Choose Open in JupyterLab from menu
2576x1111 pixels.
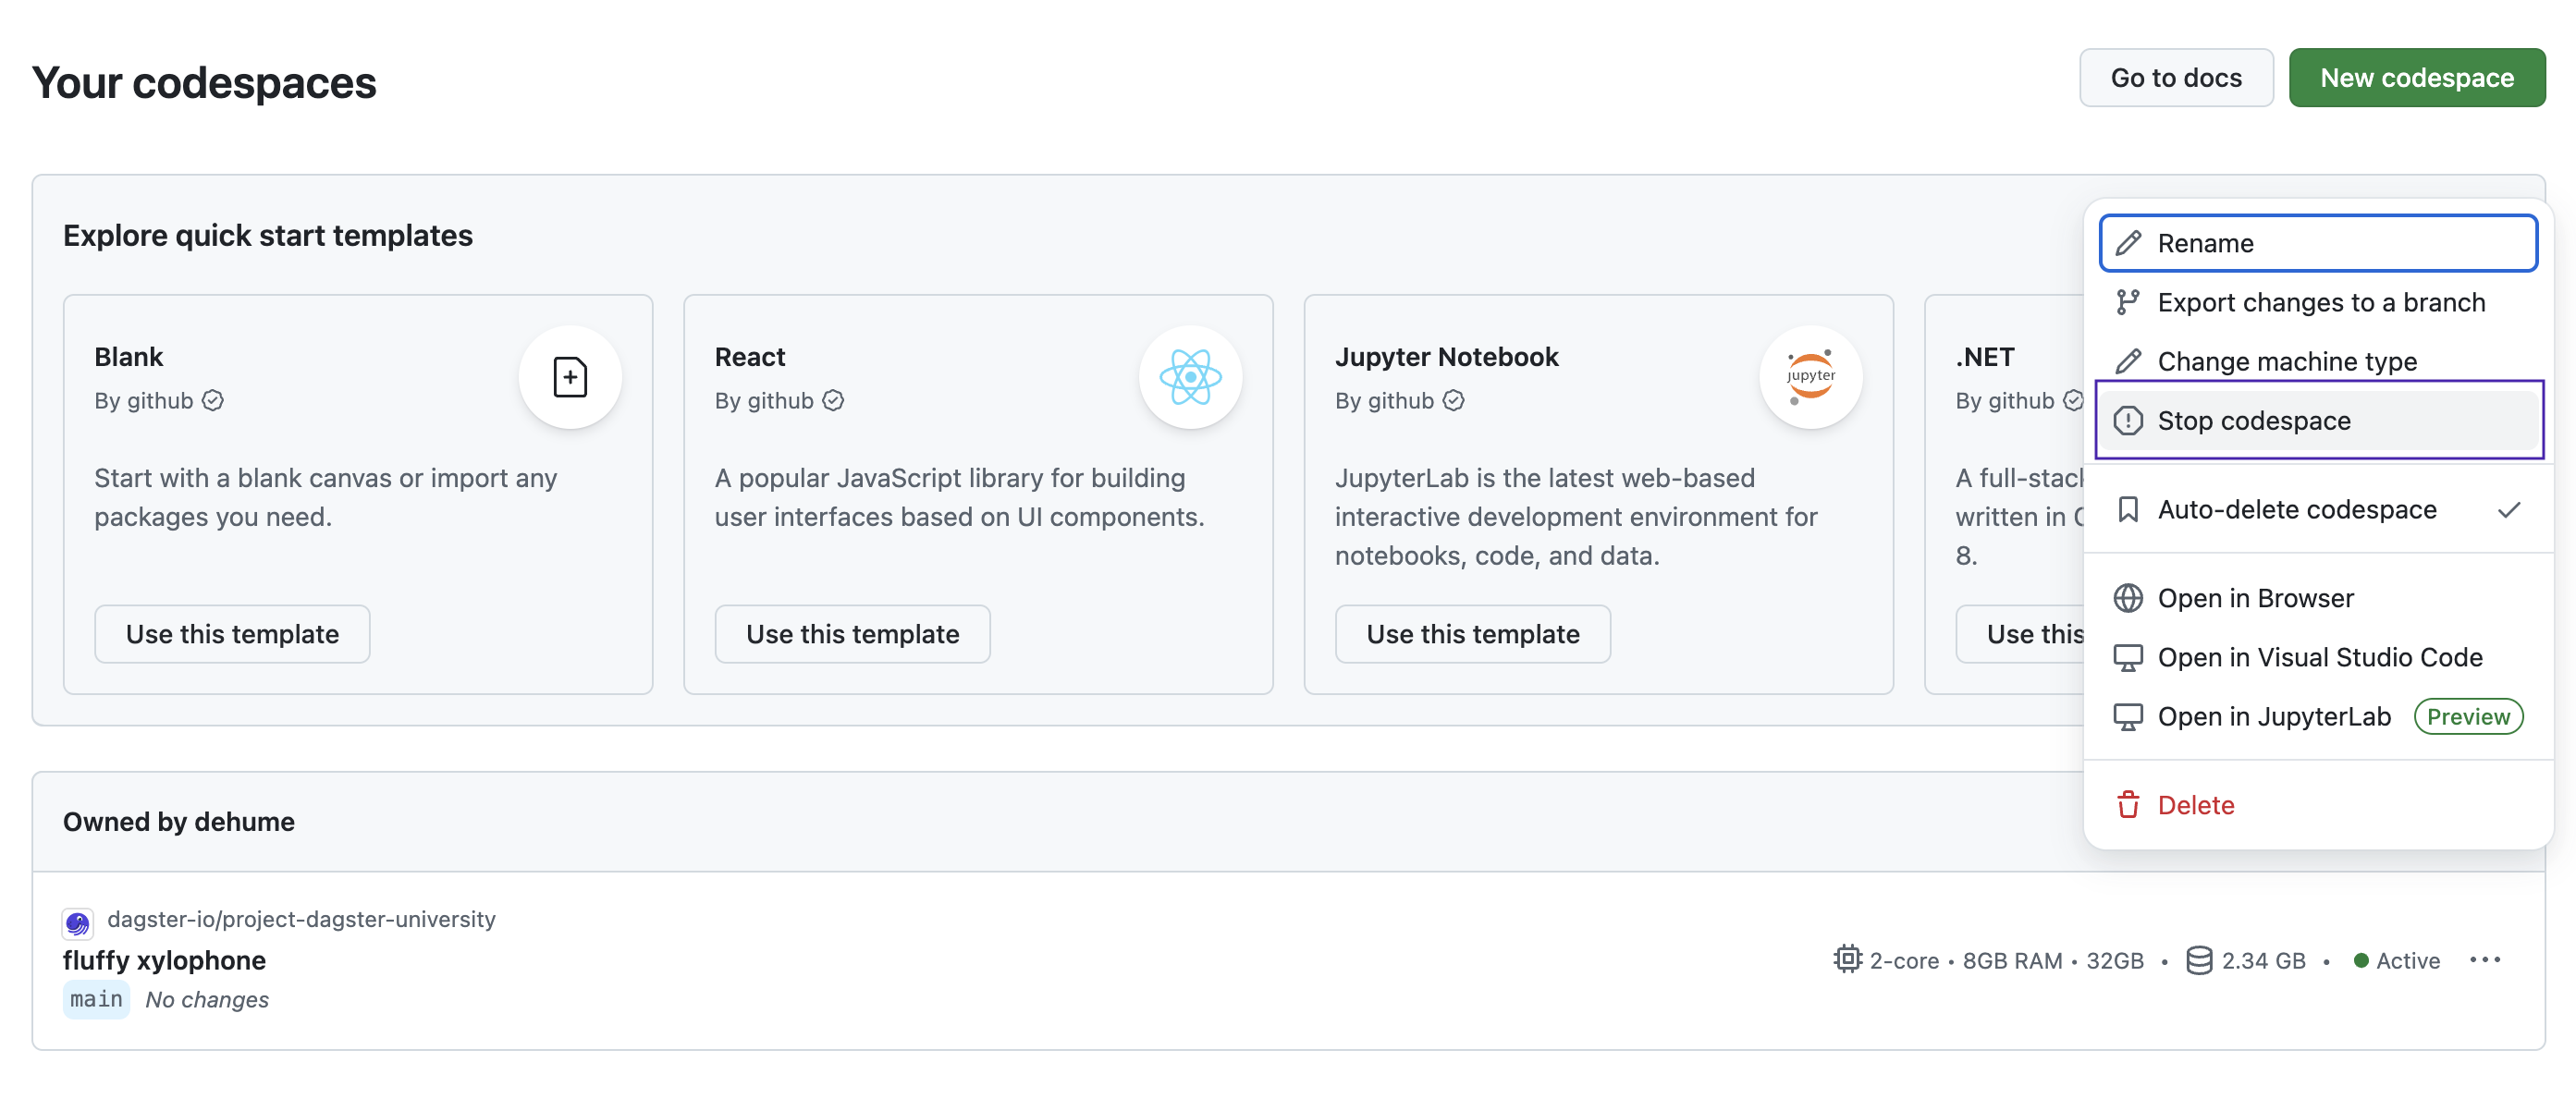pos(2274,717)
